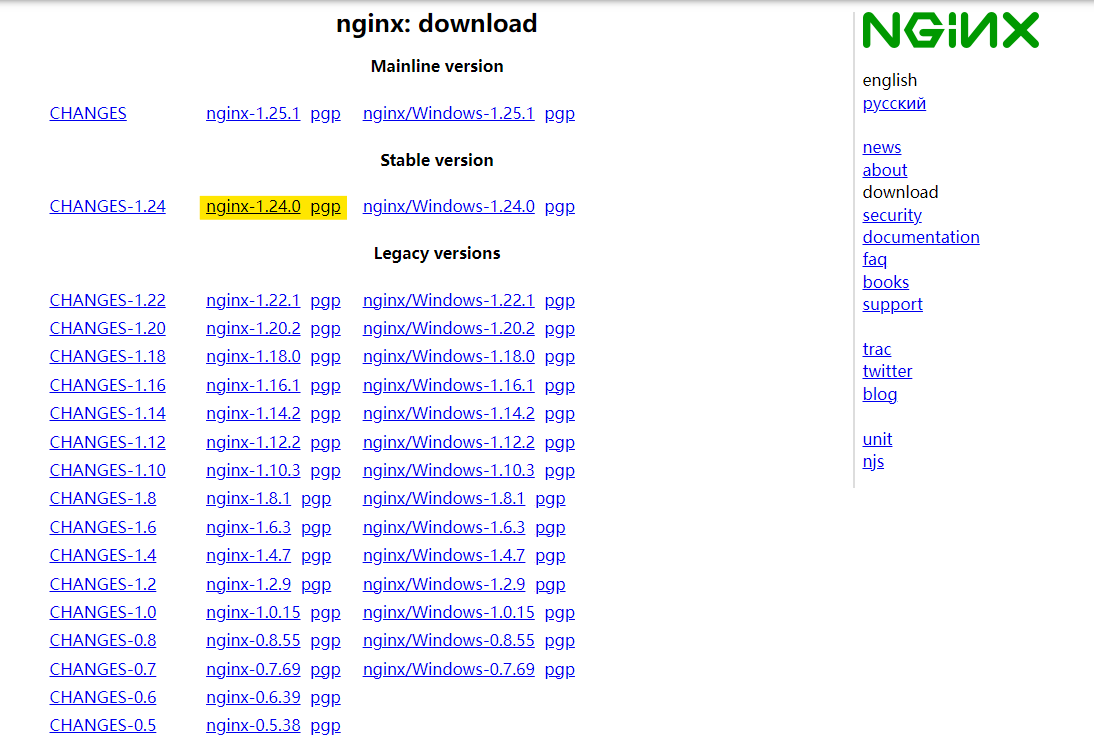
Task: Download nginx/Windows-1.16.1
Action: point(449,385)
